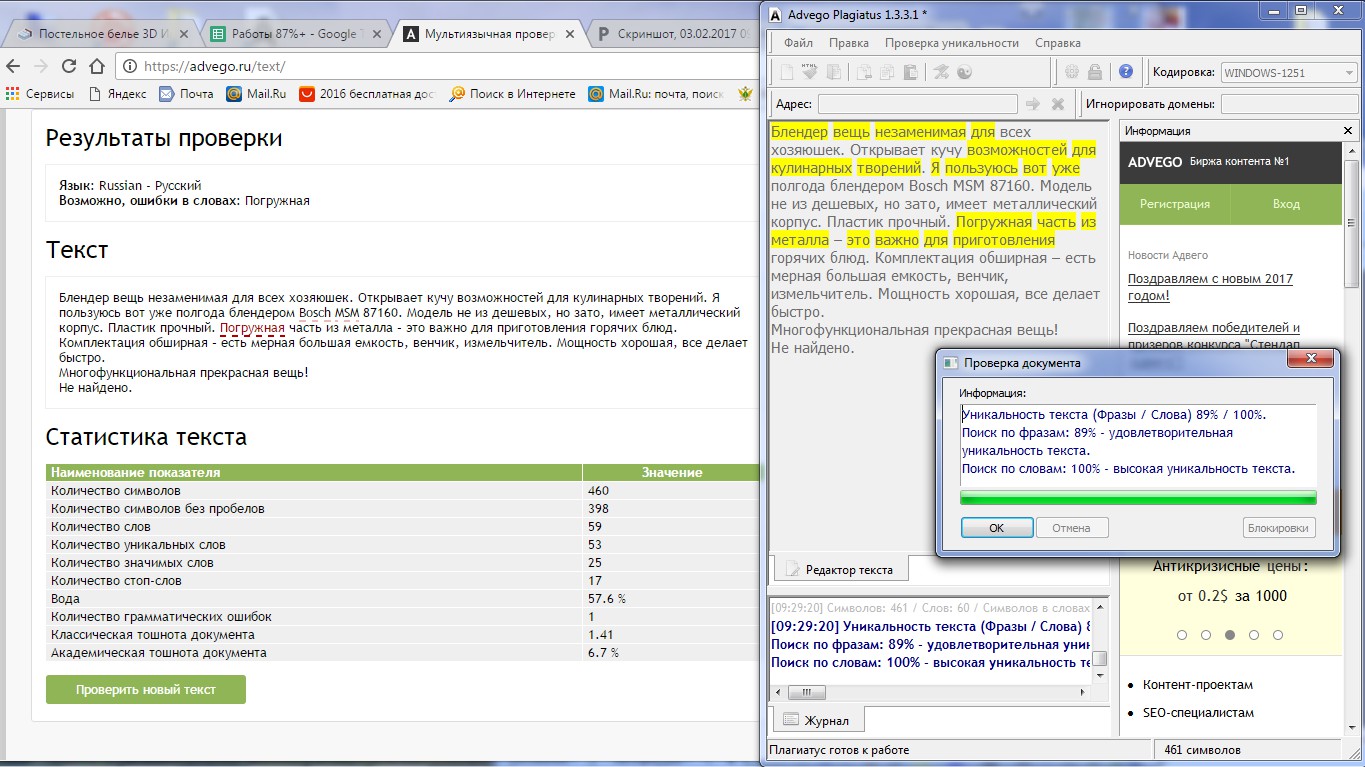Click Отмена in Проверка документа dialog
The height and width of the screenshot is (767, 1365).
point(1071,528)
